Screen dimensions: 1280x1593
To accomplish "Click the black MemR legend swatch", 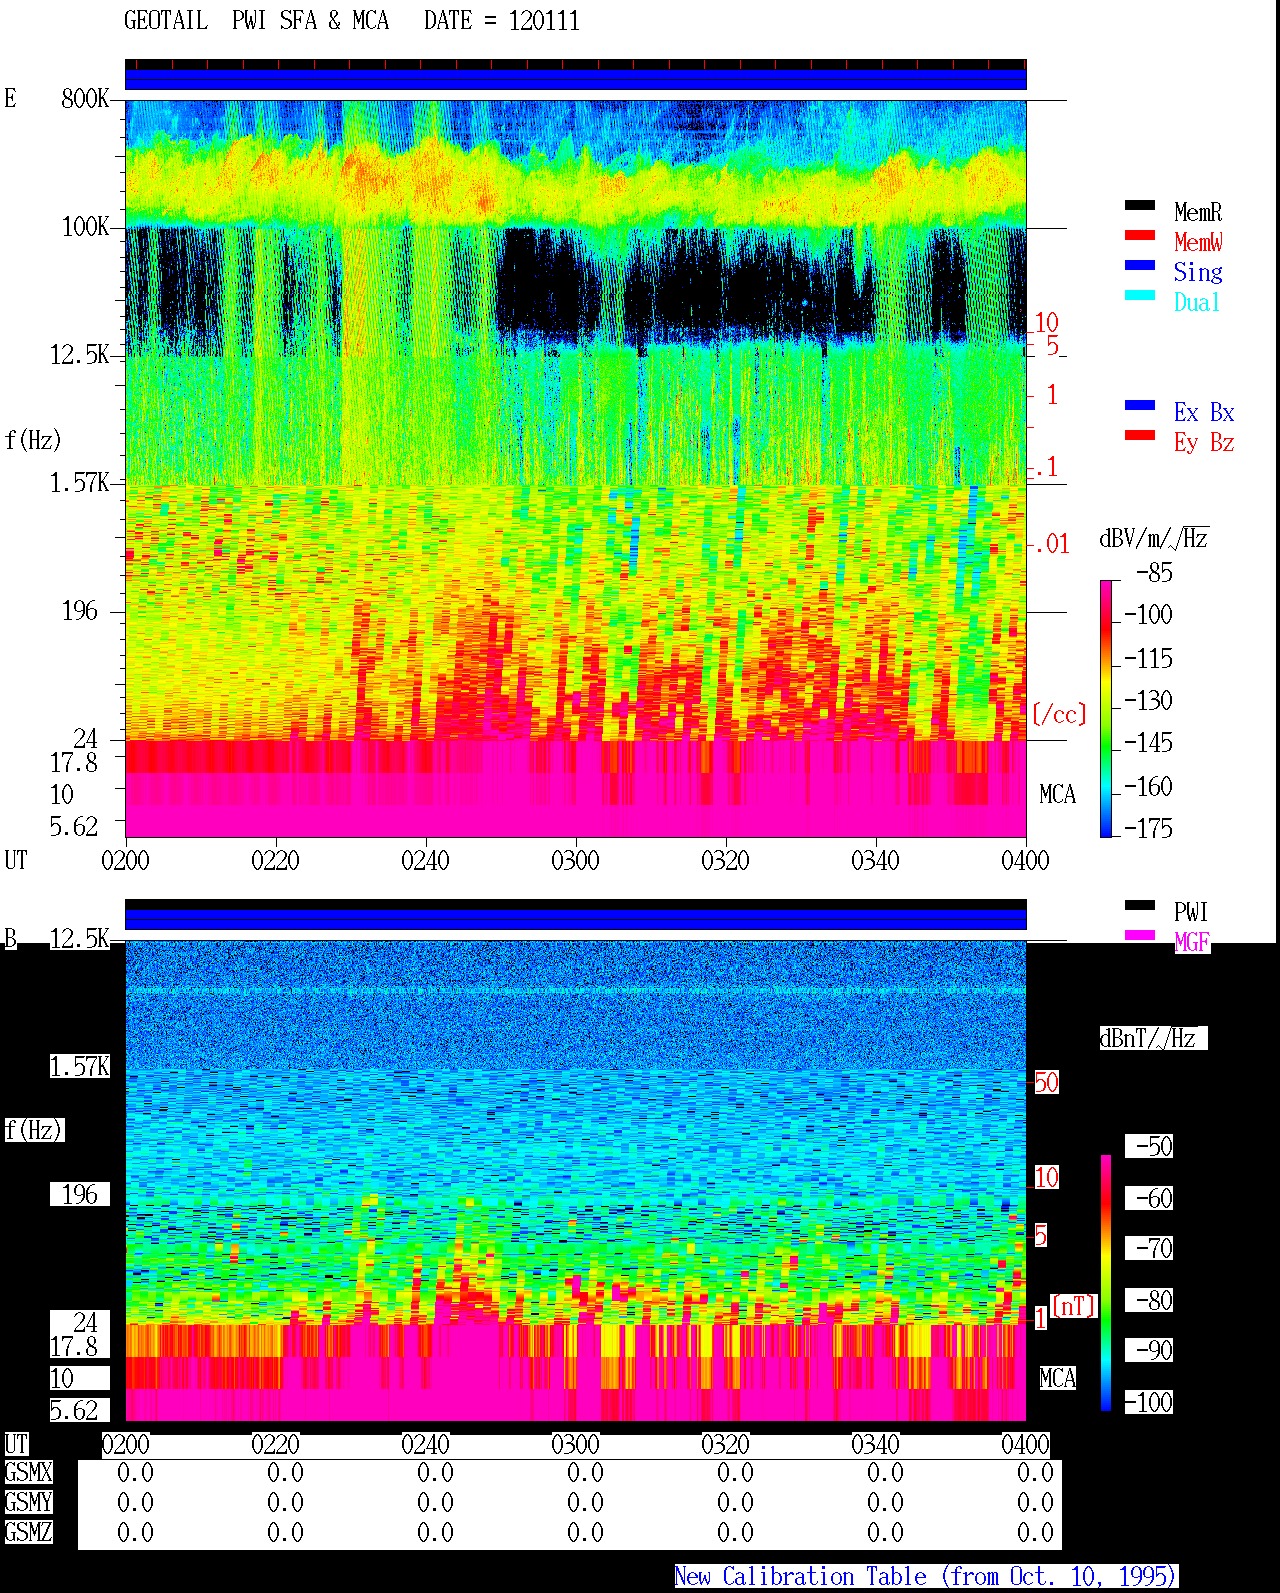I will [x=1140, y=205].
